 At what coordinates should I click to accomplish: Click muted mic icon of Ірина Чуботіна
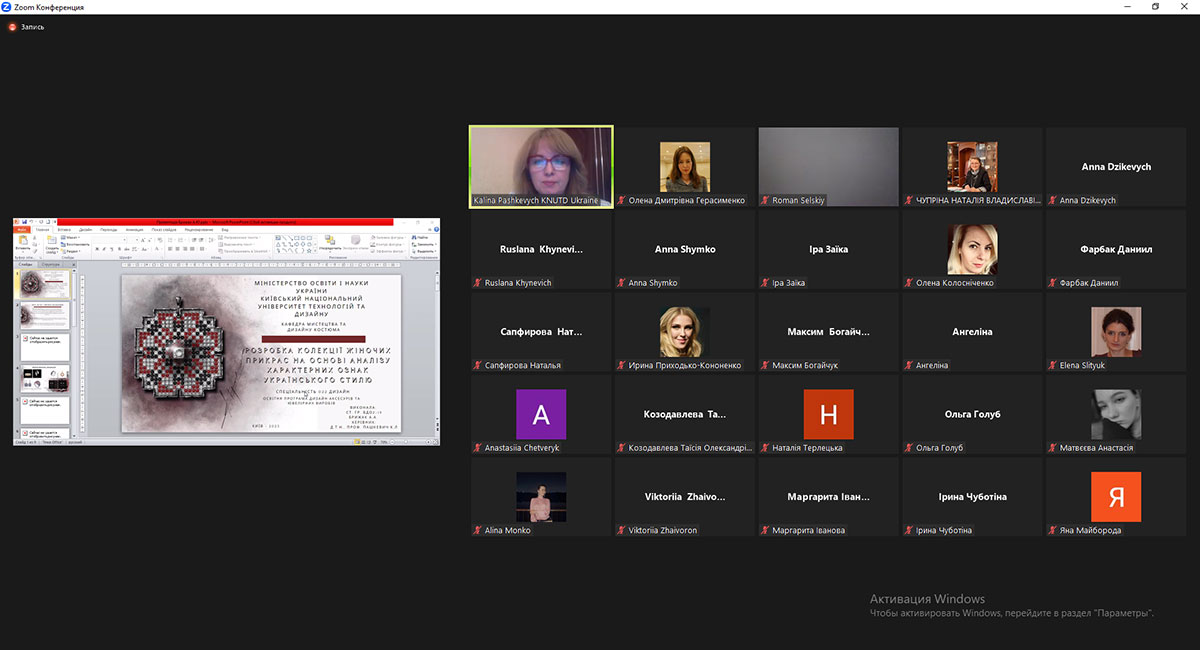909,530
